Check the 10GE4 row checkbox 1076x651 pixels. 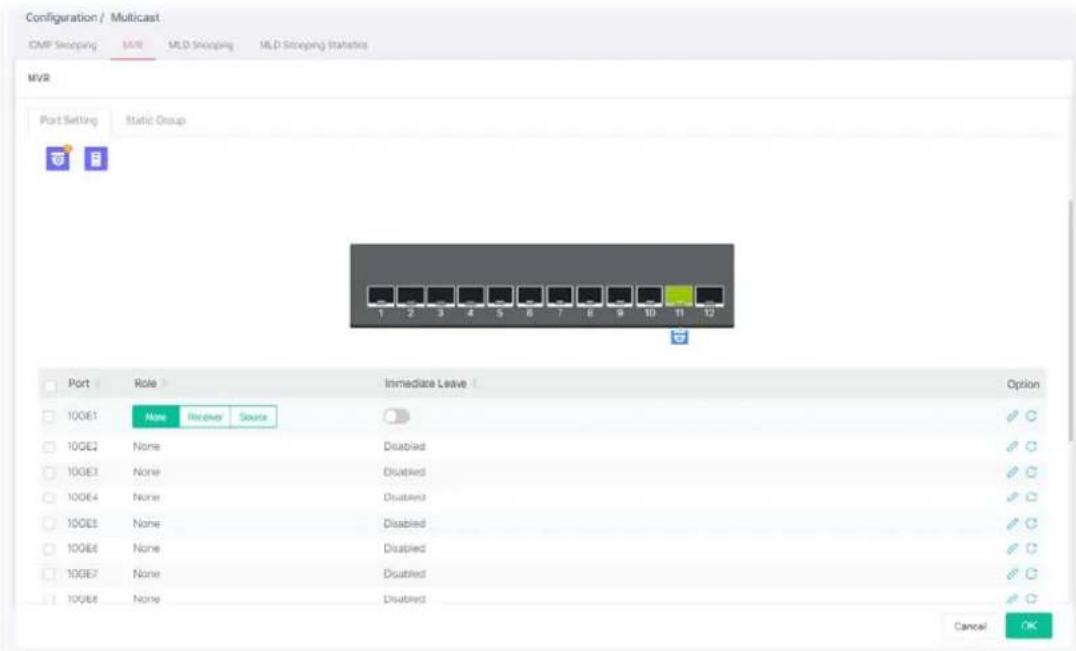pyautogui.click(x=49, y=497)
